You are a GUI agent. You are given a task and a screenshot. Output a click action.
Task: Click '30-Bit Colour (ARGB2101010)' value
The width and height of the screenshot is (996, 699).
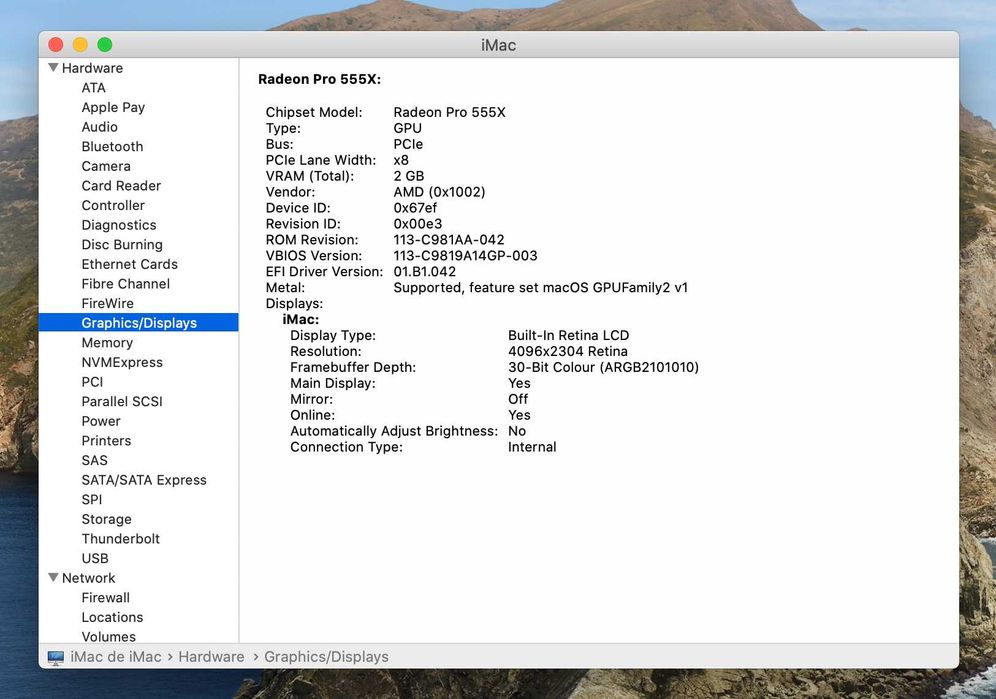click(x=603, y=367)
